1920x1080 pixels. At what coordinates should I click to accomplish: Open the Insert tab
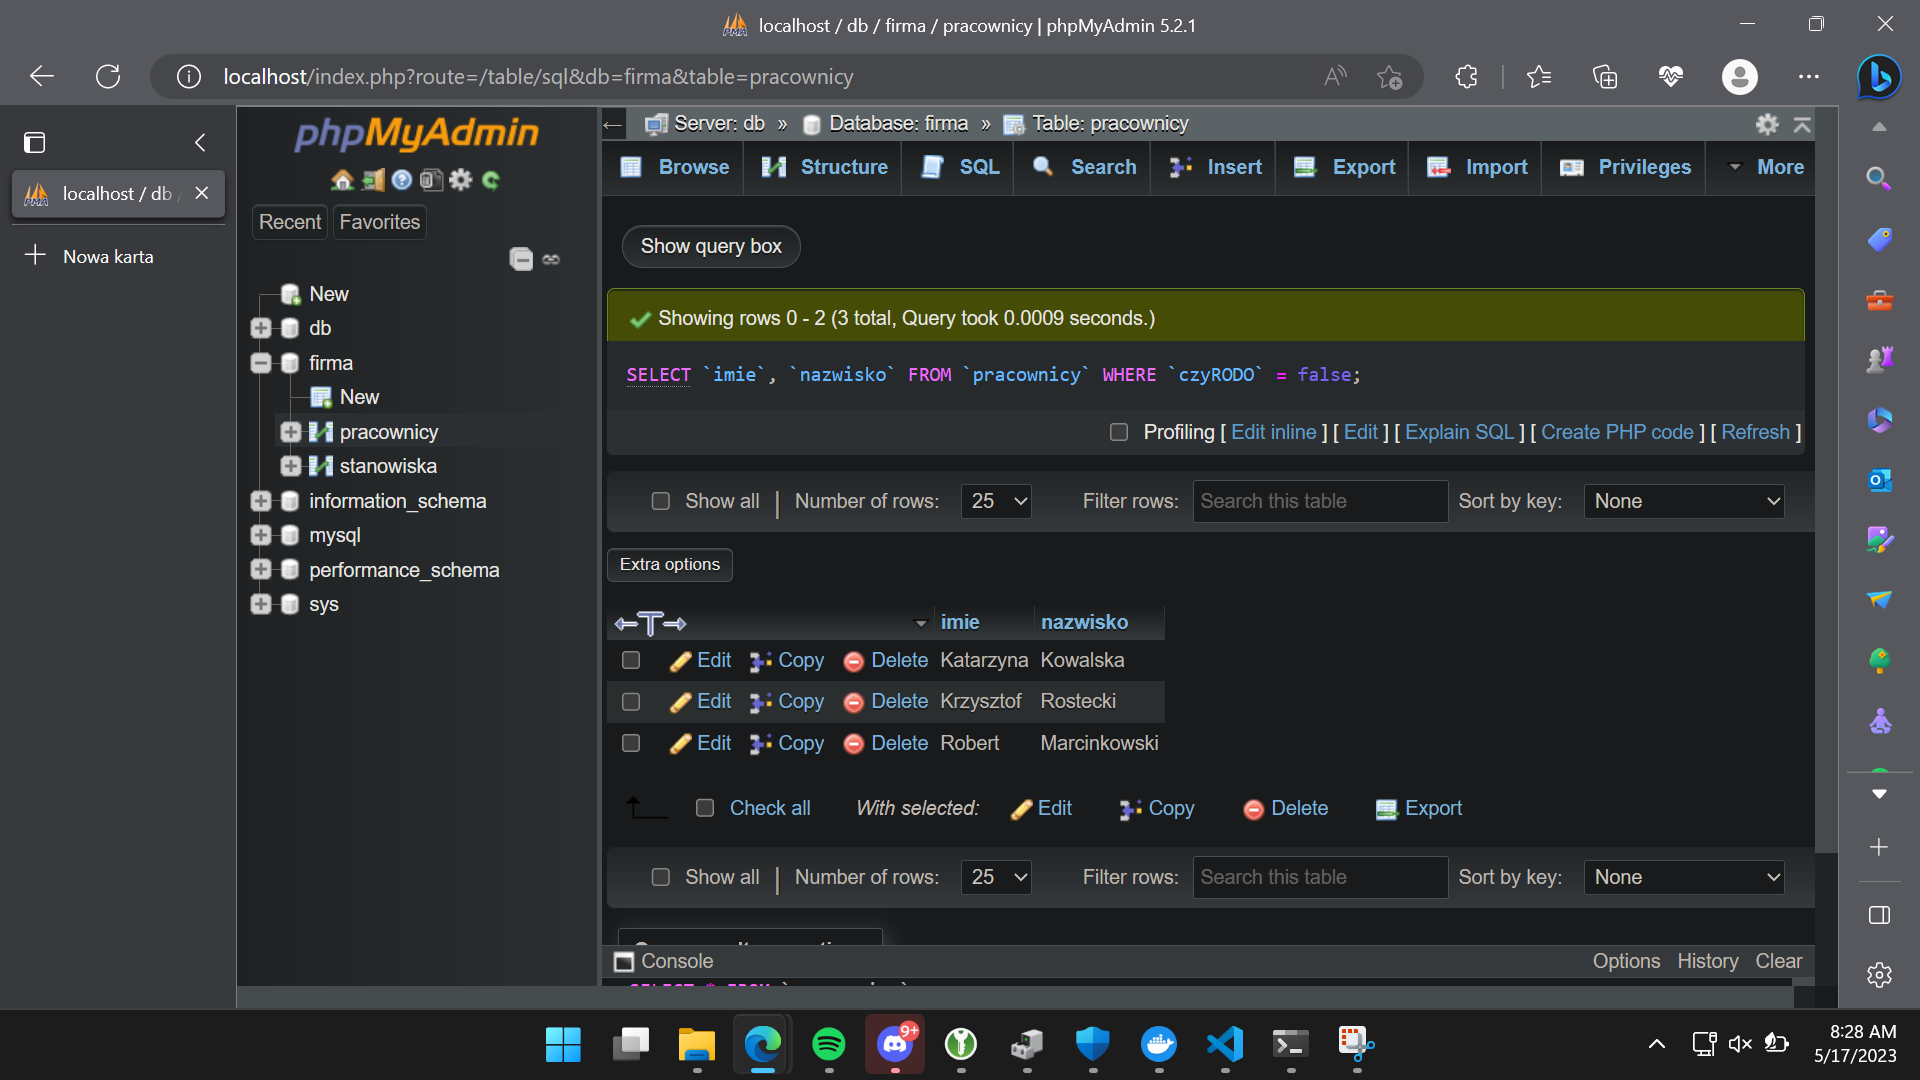1215,168
